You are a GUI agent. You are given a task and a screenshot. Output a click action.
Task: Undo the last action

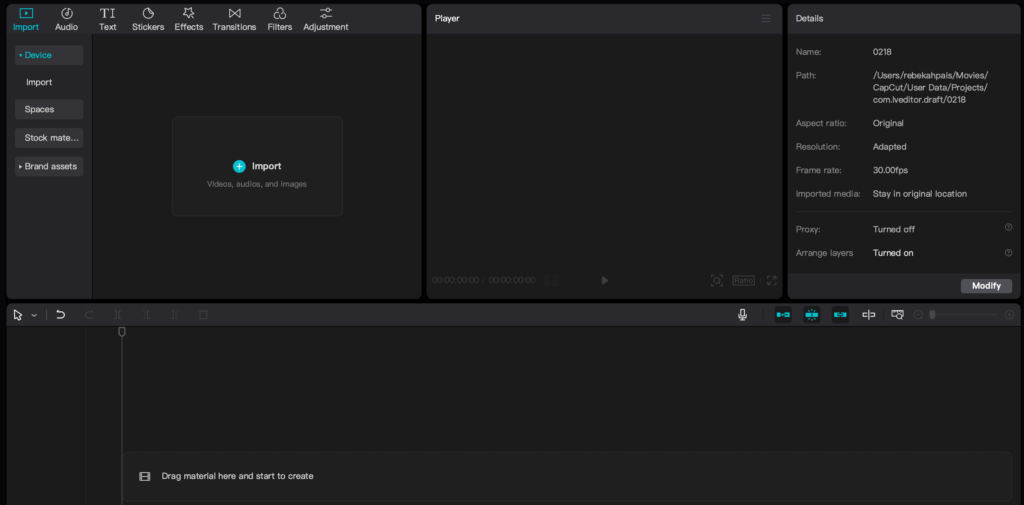point(61,315)
